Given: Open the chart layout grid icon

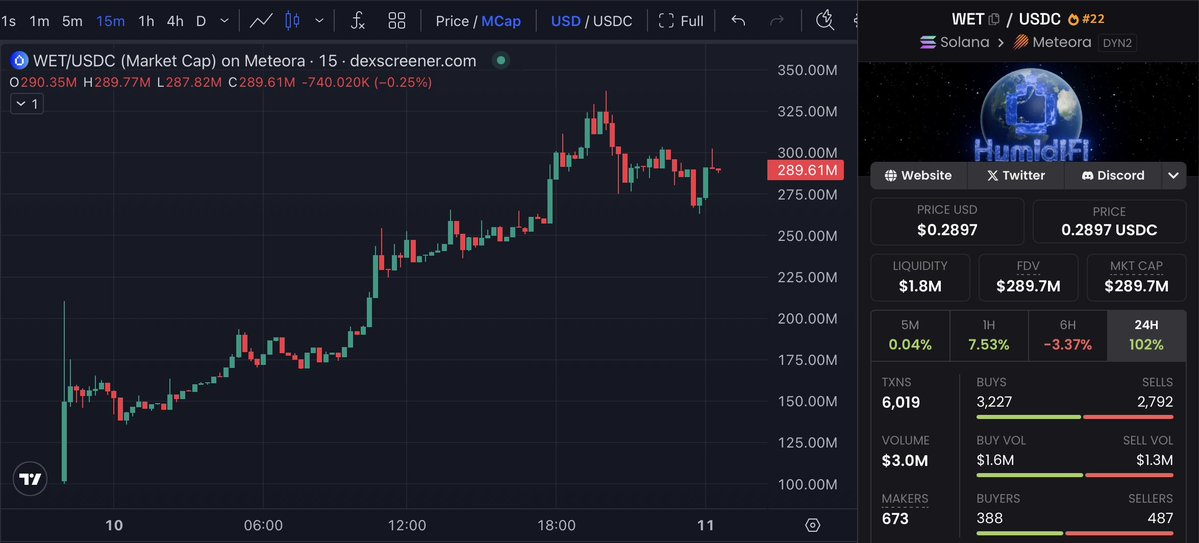Looking at the screenshot, I should coord(397,20).
